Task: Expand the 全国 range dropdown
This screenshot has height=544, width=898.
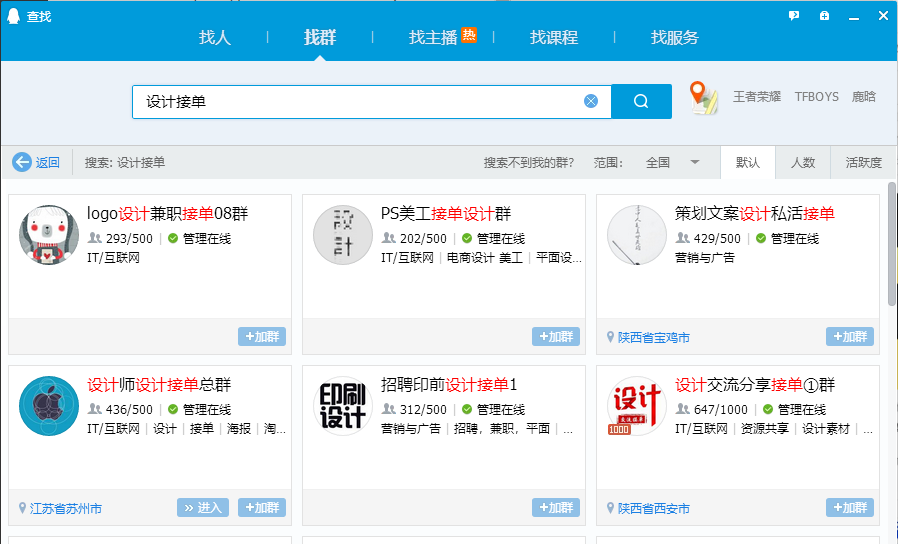Action: point(694,162)
